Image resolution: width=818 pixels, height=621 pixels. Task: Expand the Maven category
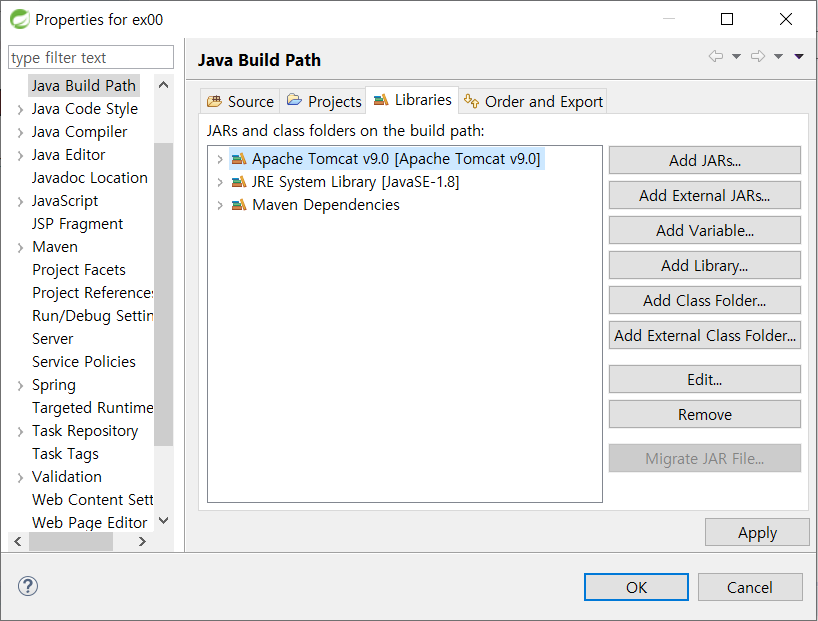pos(20,247)
